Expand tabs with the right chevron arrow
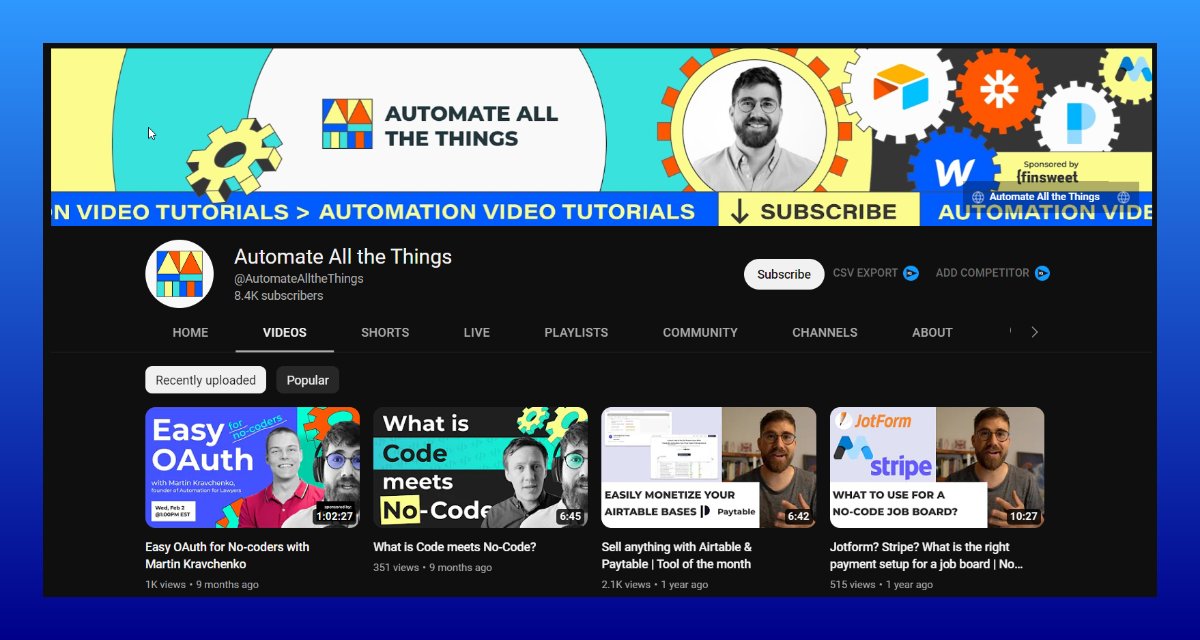This screenshot has height=640, width=1200. pos(1034,332)
